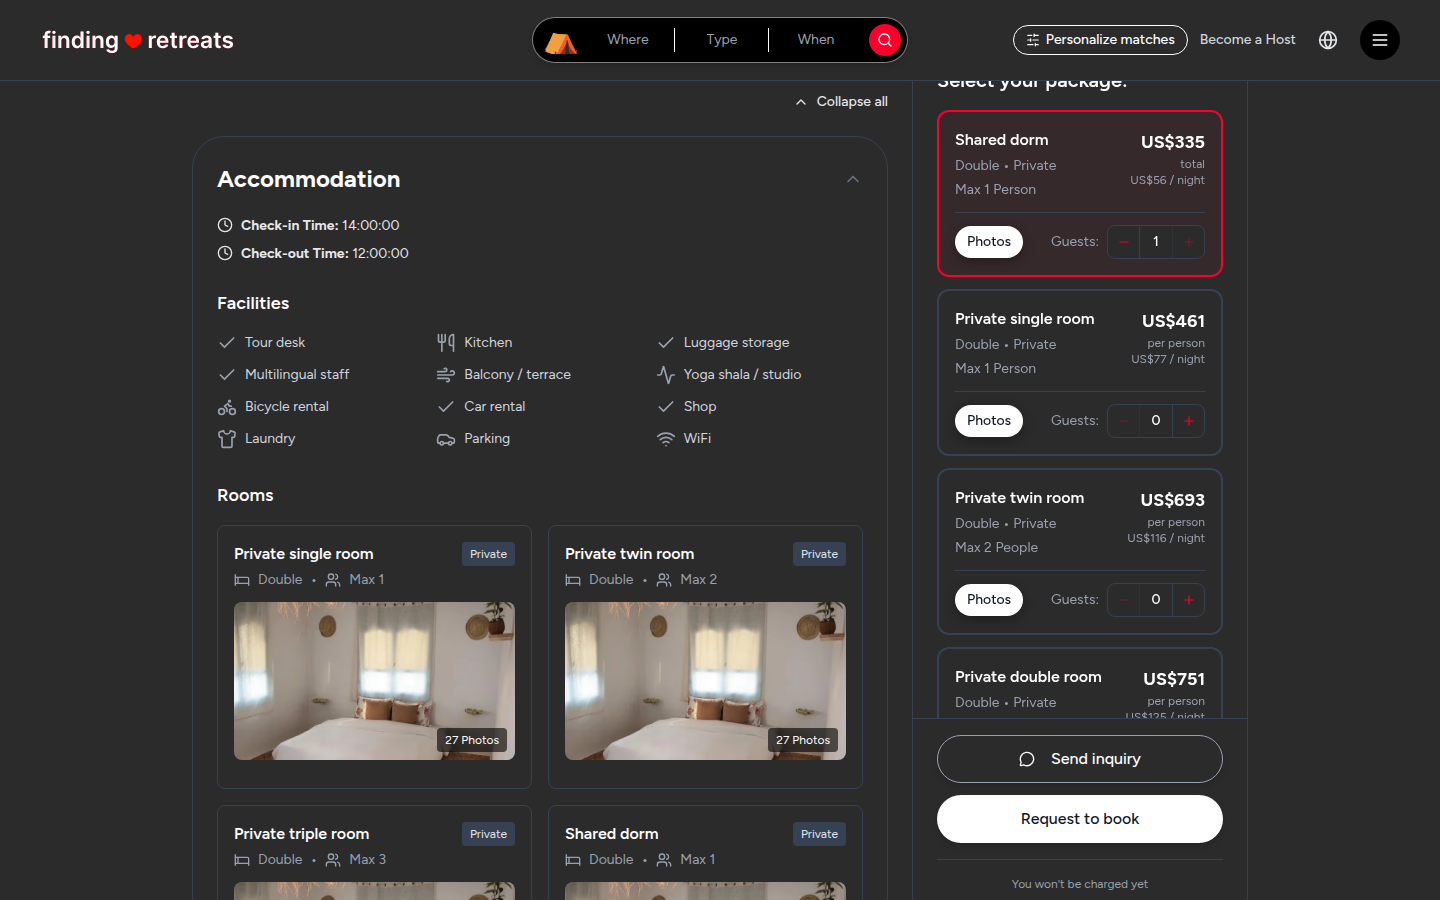Open Private single room photo thumbnail
The width and height of the screenshot is (1440, 900).
374,681
